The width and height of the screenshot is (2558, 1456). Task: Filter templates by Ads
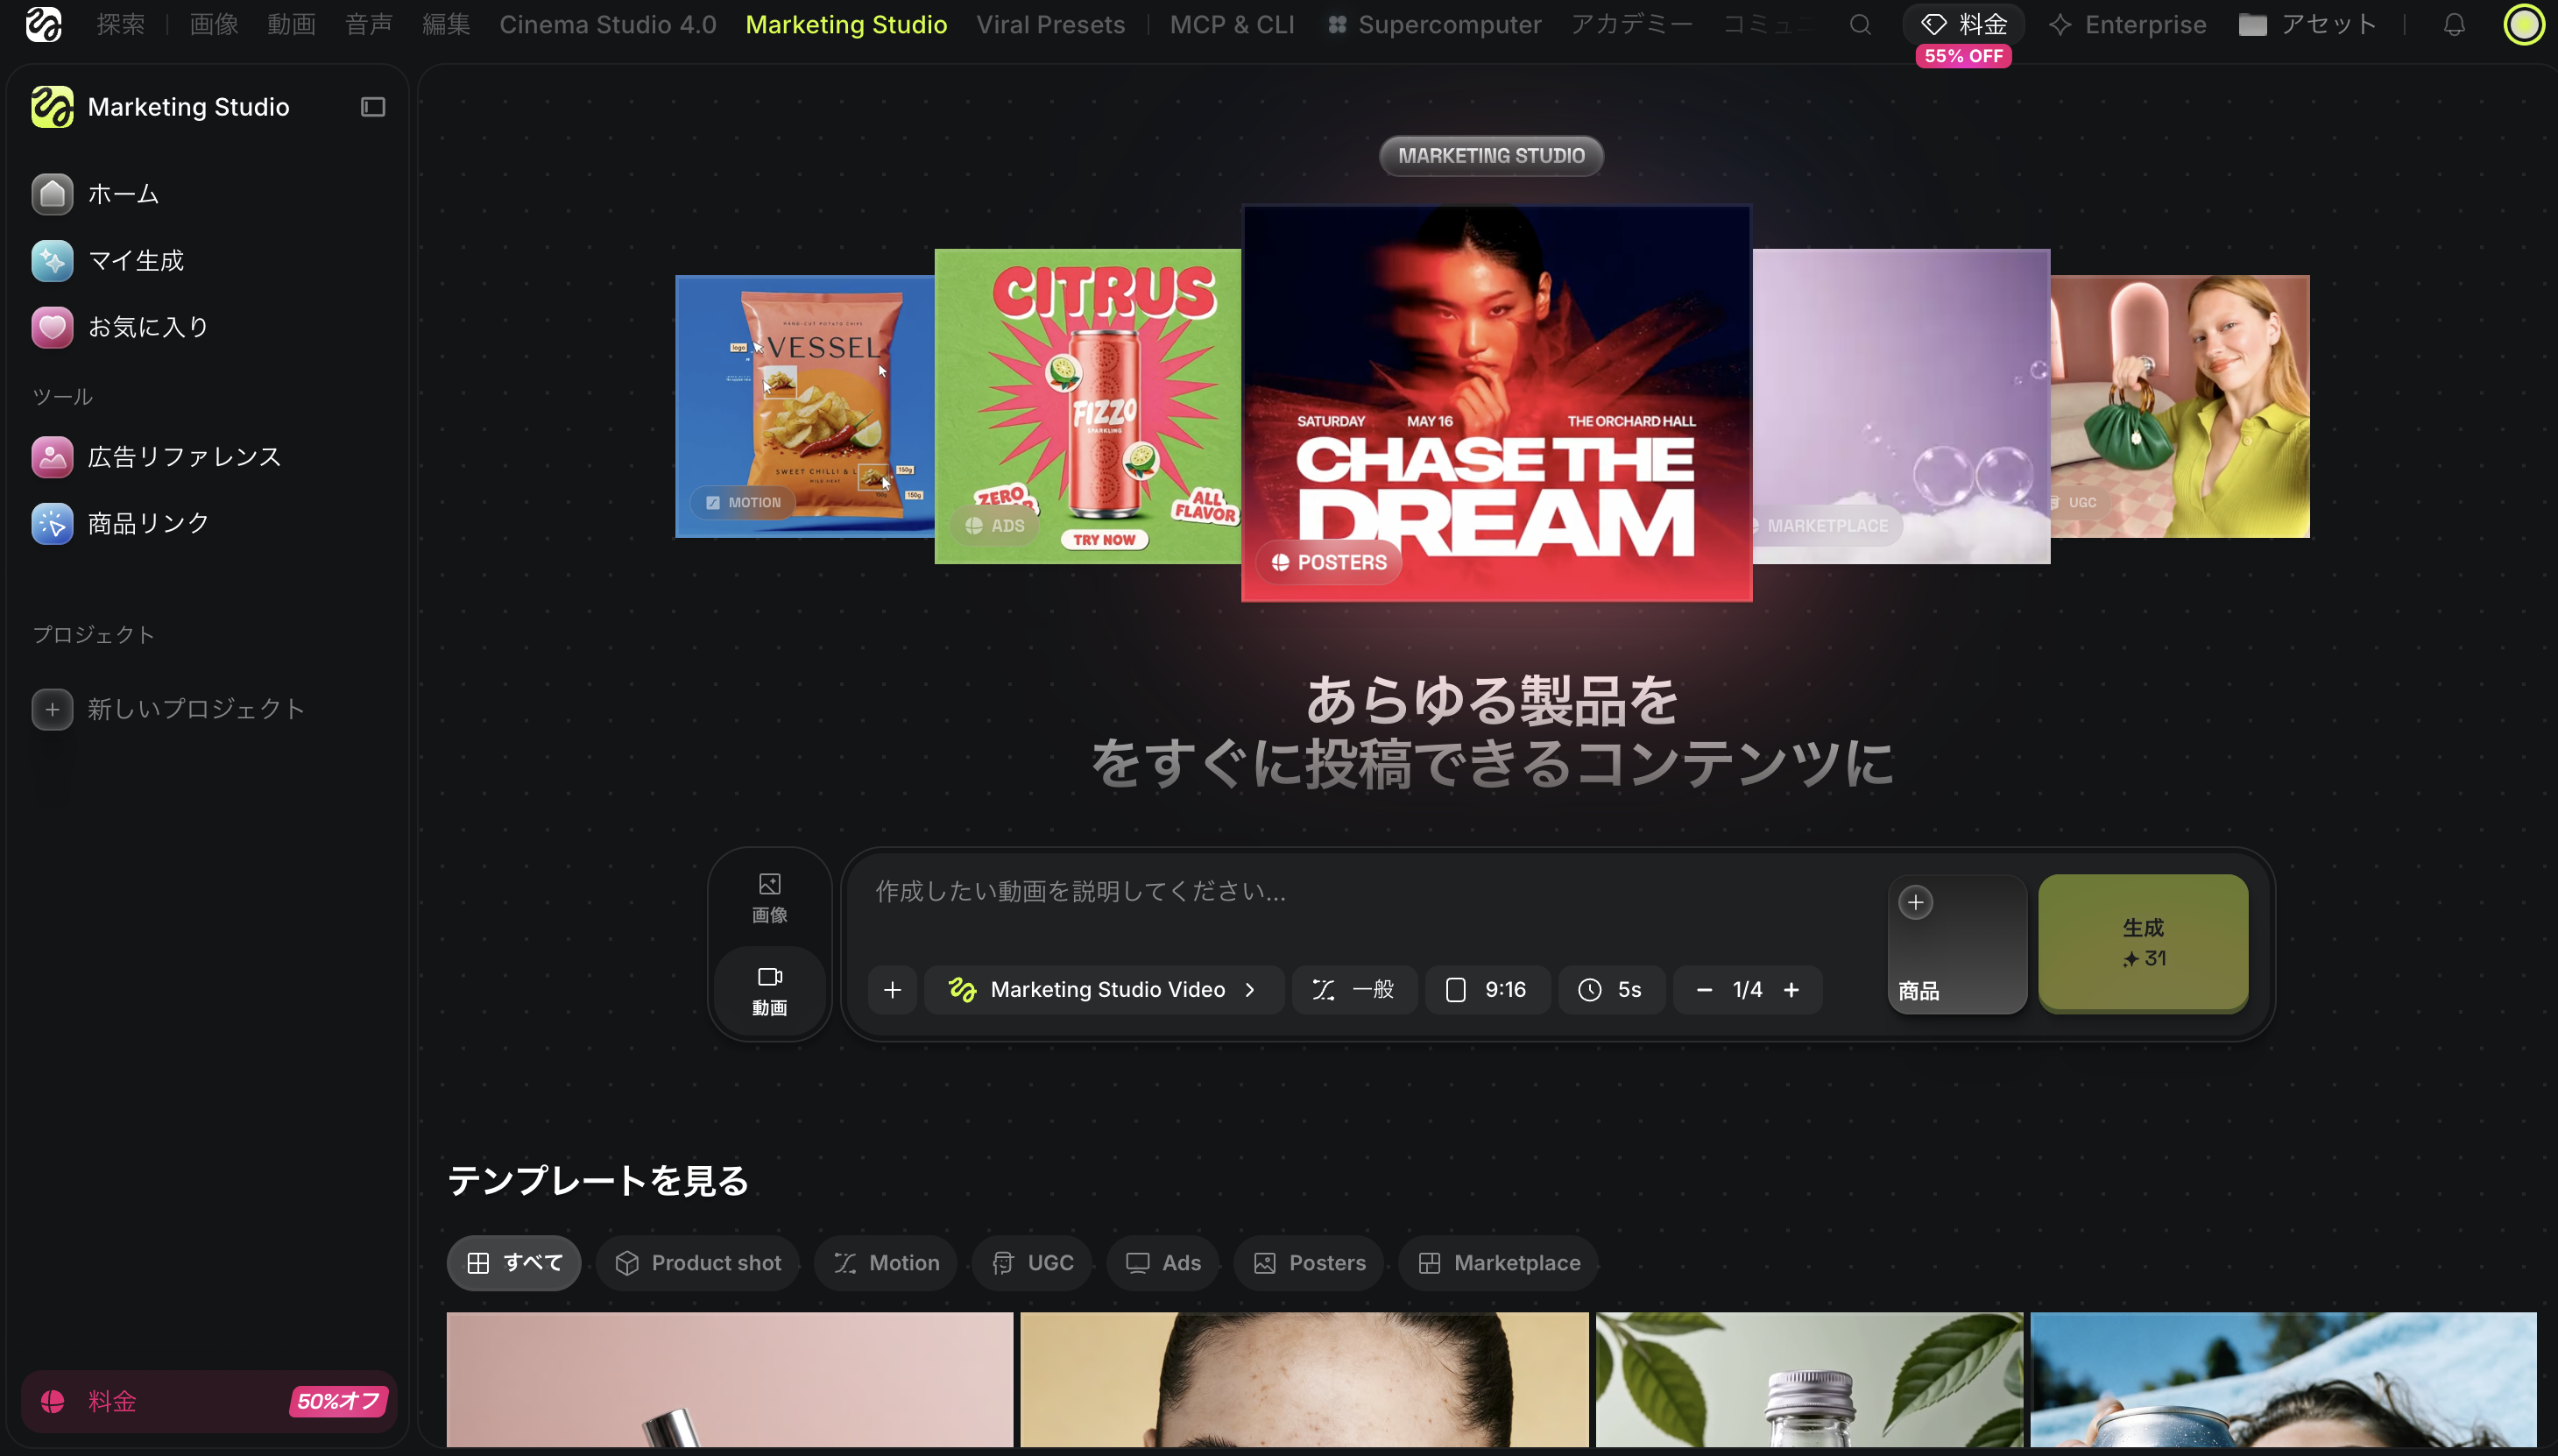tap(1163, 1263)
